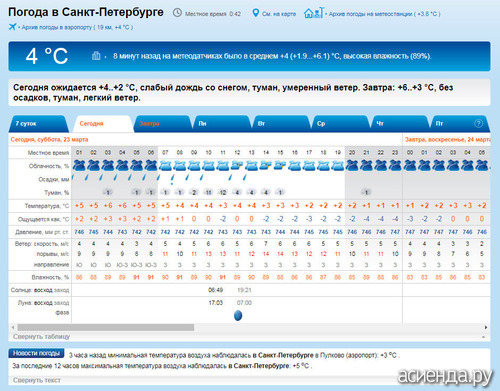This screenshot has width=500, height=391.
Task: Click the cloudiness icon for hour 15
Action: [280, 165]
